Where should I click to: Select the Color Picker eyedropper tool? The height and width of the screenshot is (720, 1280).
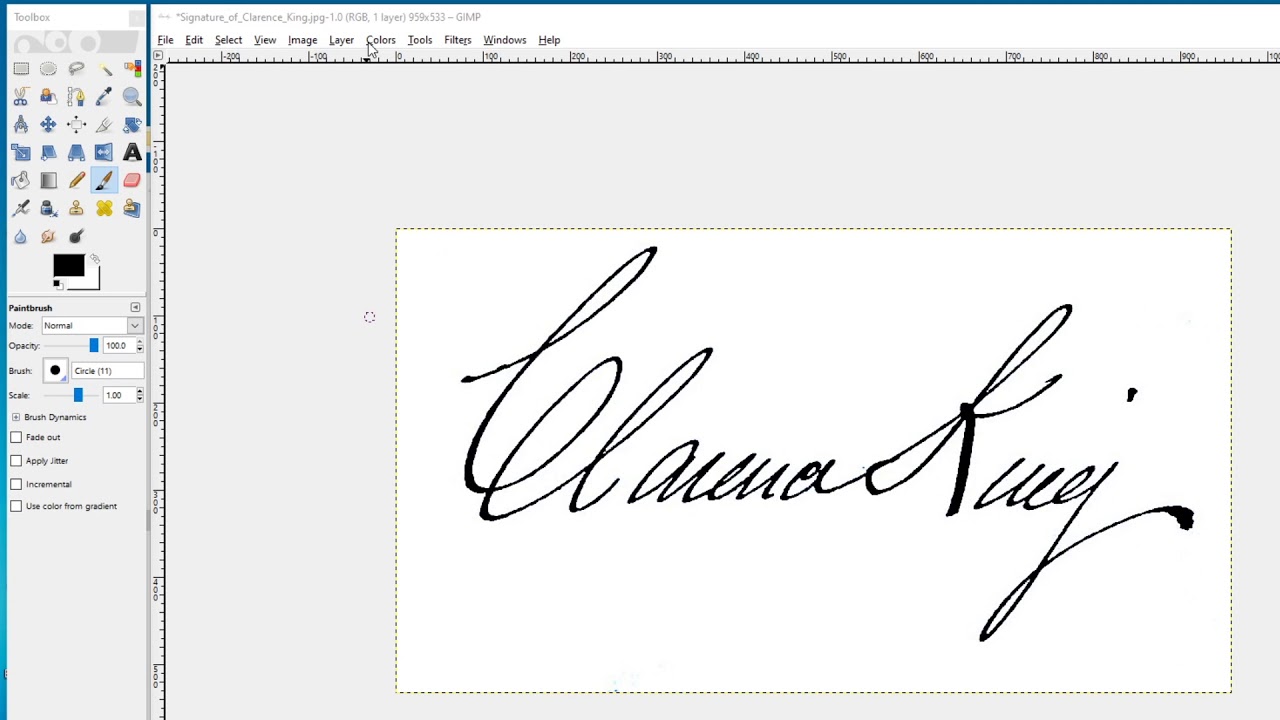104,97
